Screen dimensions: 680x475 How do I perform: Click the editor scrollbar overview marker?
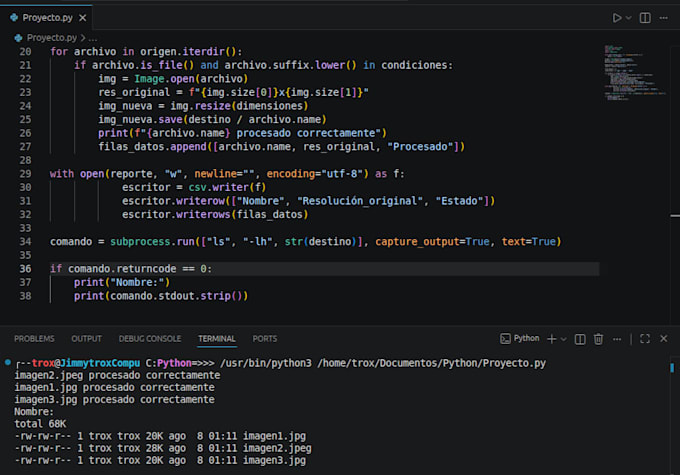click(675, 216)
